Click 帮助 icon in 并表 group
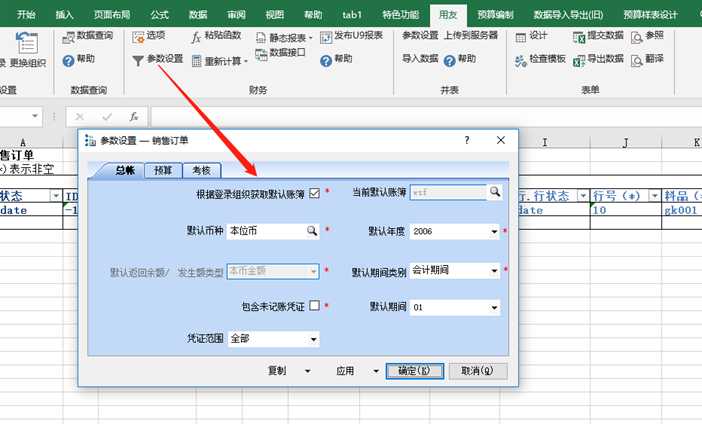The image size is (702, 424). (x=449, y=61)
